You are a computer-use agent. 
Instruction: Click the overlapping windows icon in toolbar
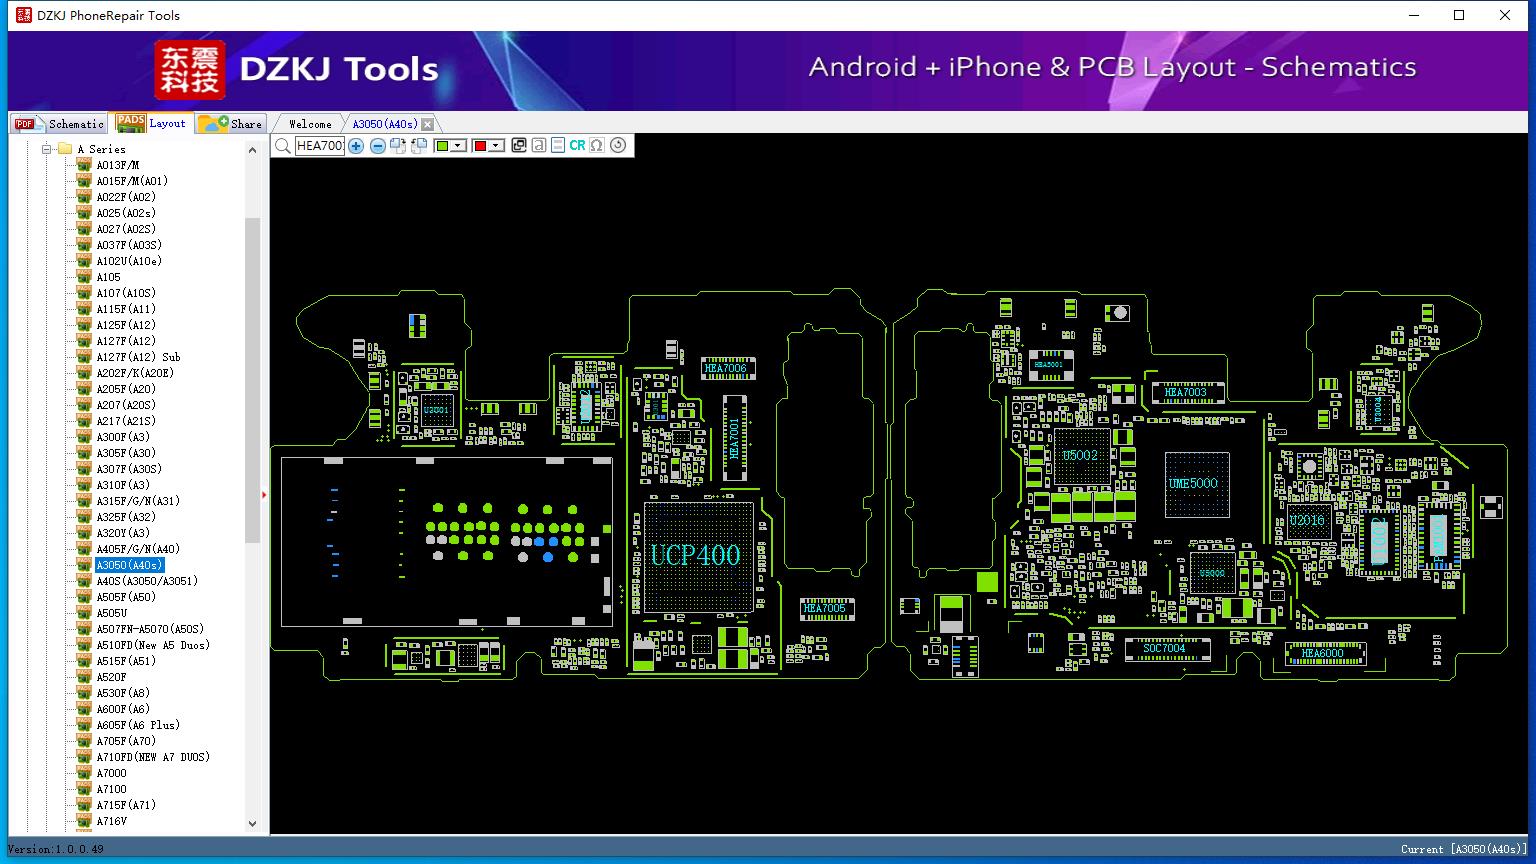(x=518, y=146)
